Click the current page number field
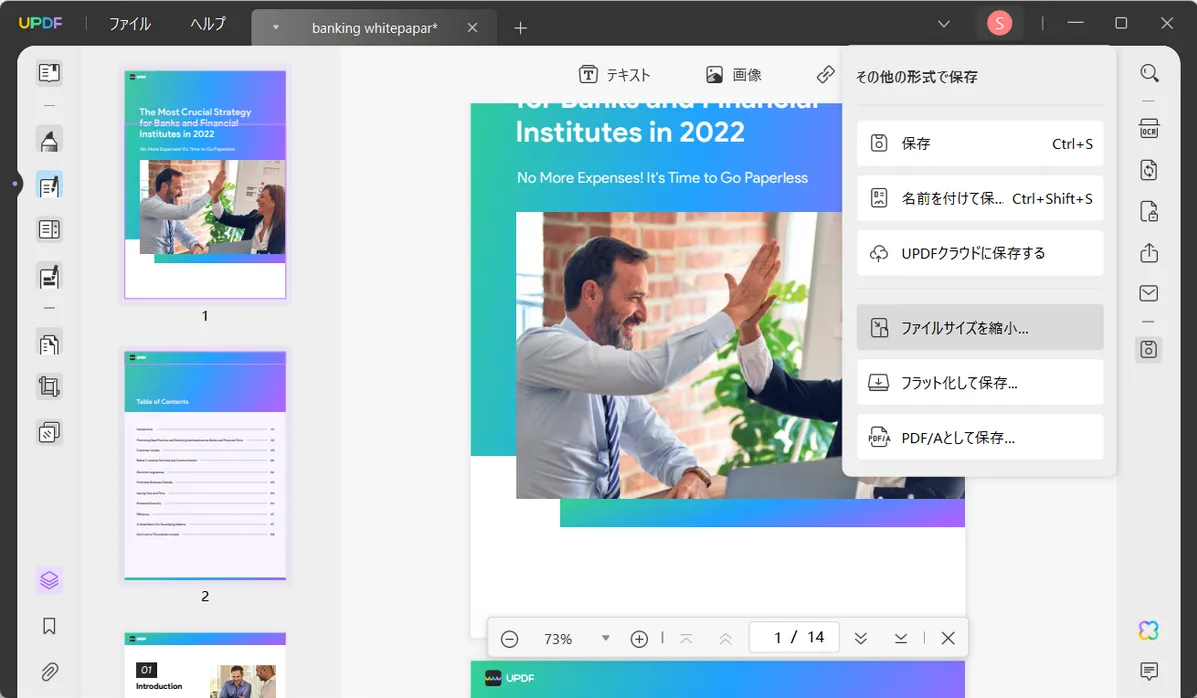 [x=794, y=638]
